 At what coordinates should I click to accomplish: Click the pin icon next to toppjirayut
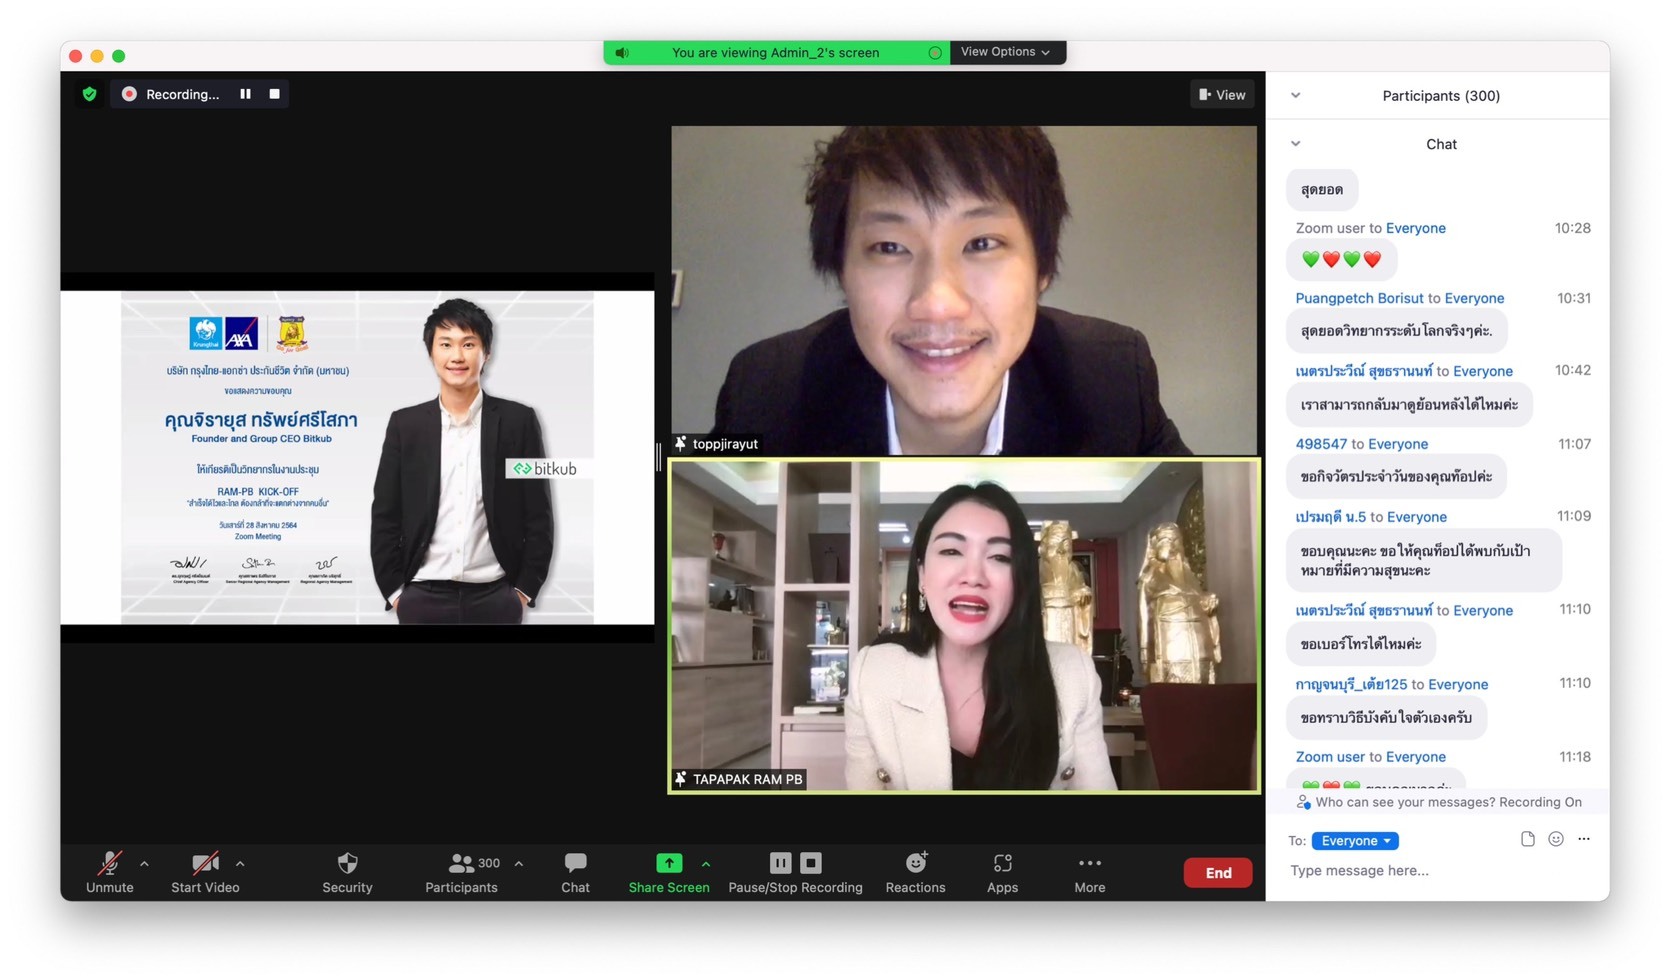681,444
